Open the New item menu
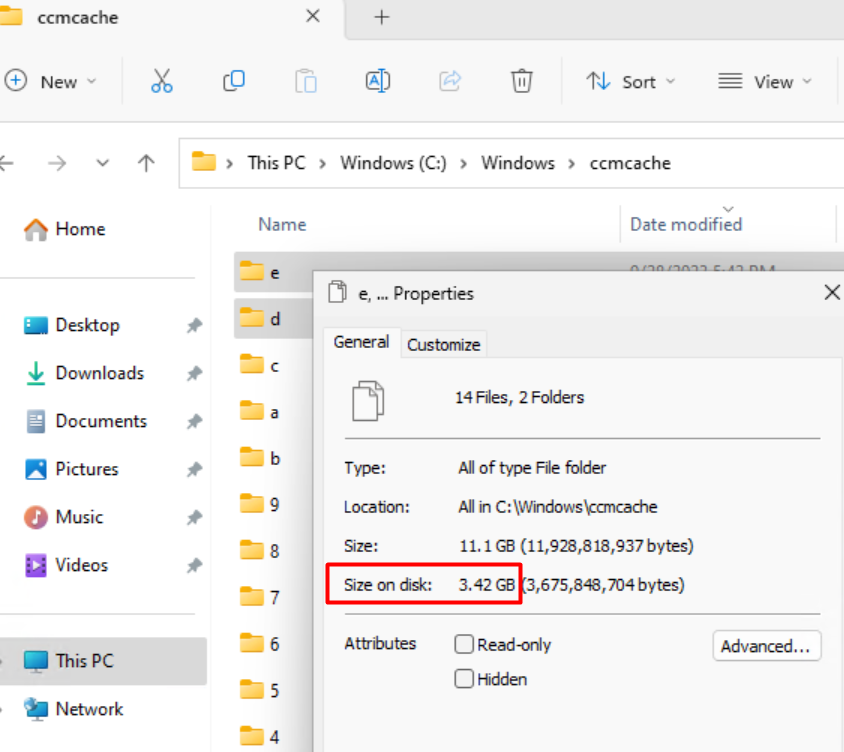The width and height of the screenshot is (844, 752). [51, 81]
